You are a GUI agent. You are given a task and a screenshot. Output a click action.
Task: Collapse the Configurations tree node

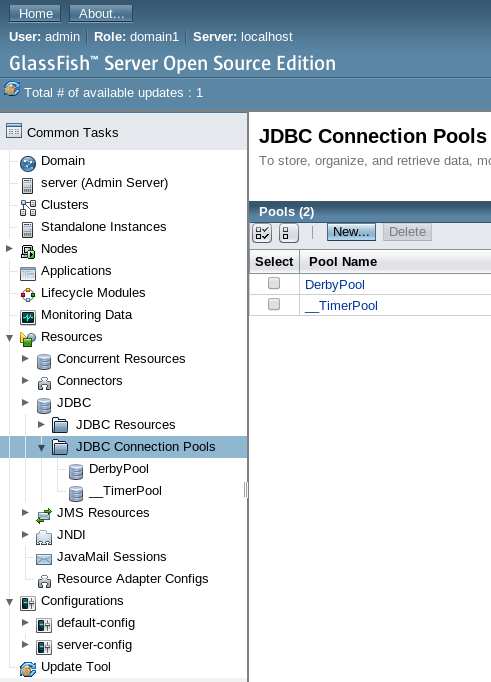pyautogui.click(x=9, y=602)
